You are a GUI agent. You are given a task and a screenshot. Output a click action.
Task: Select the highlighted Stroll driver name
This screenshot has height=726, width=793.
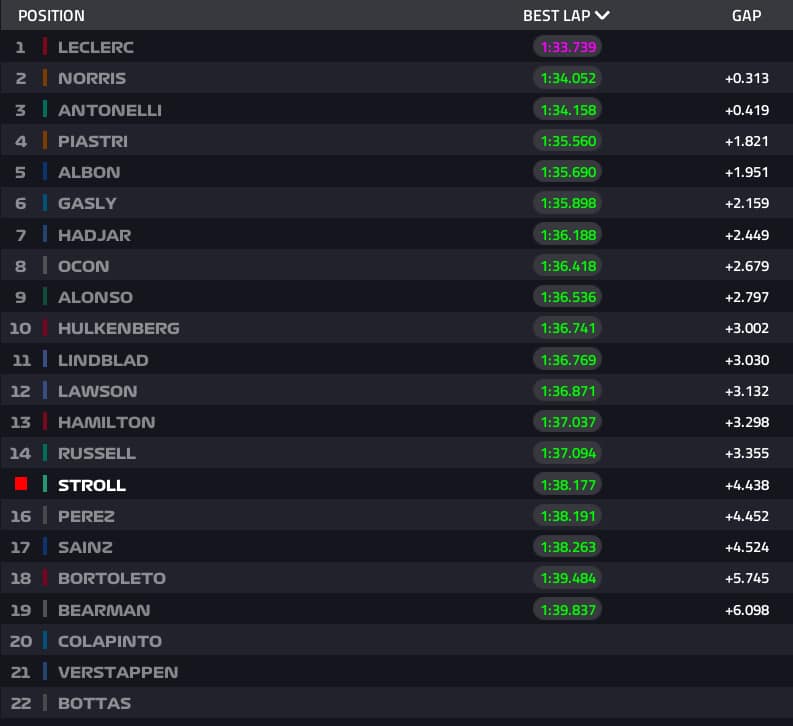[x=92, y=485]
